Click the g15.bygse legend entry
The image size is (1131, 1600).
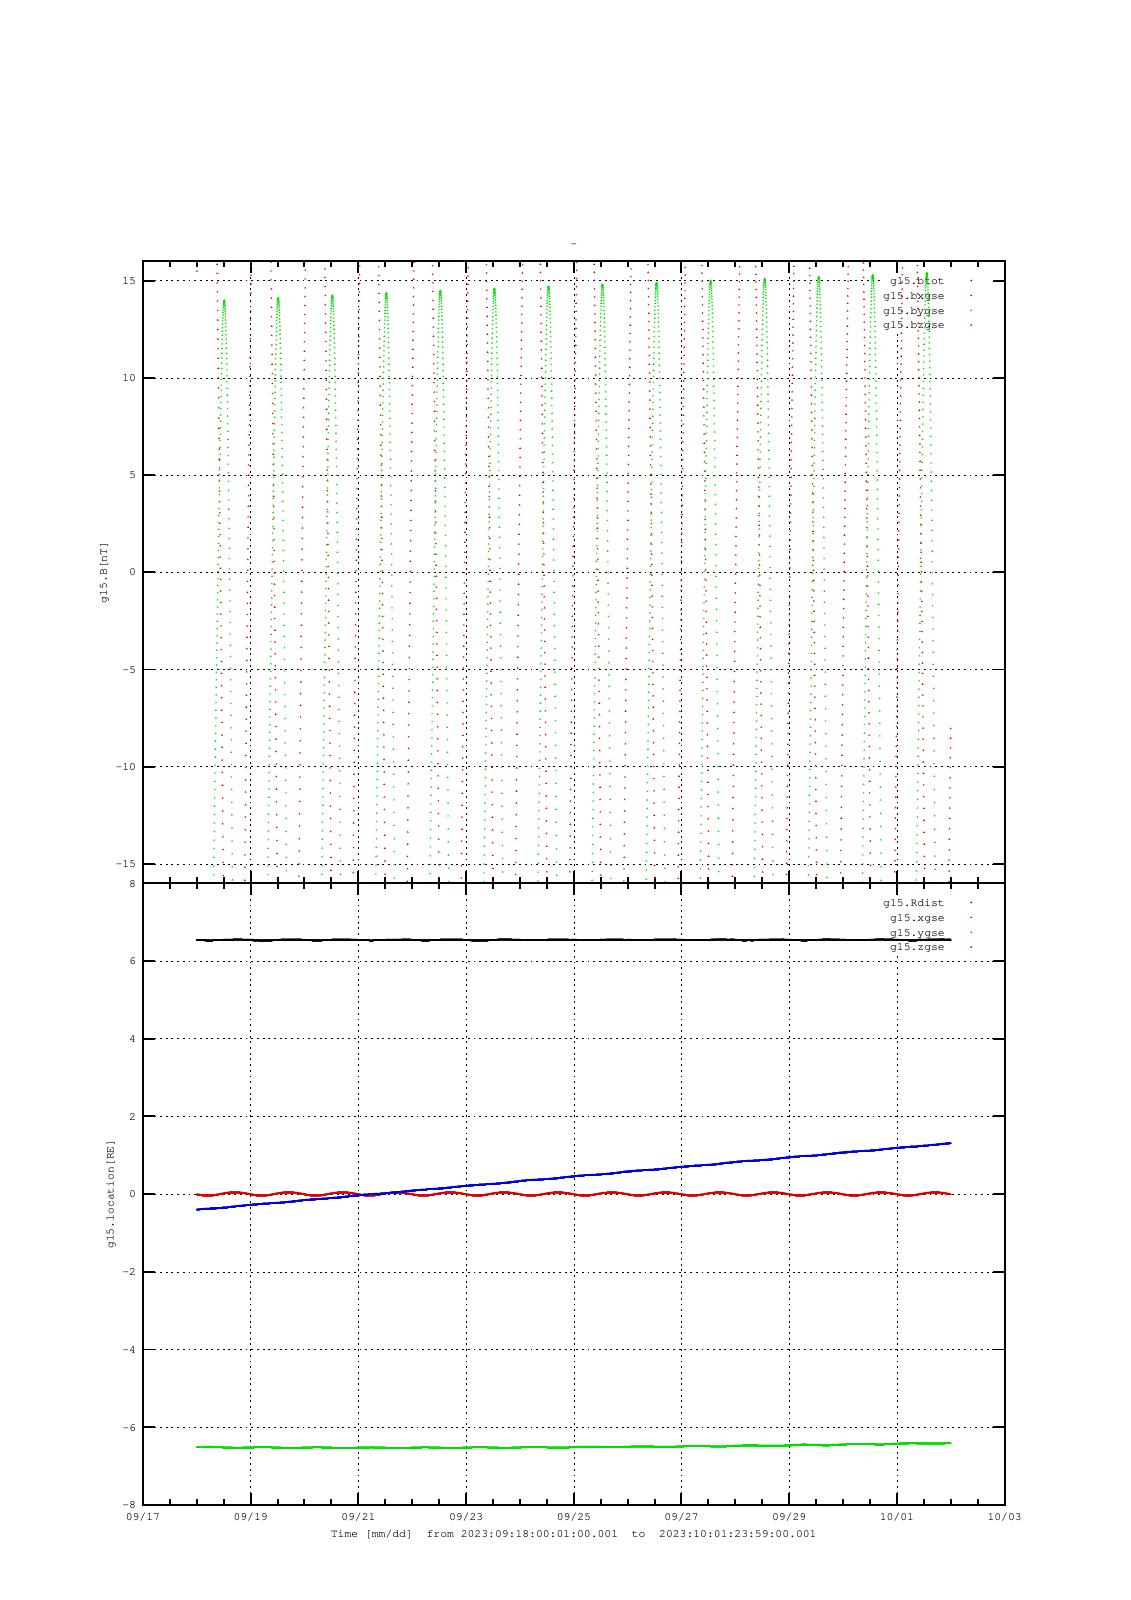913,311
